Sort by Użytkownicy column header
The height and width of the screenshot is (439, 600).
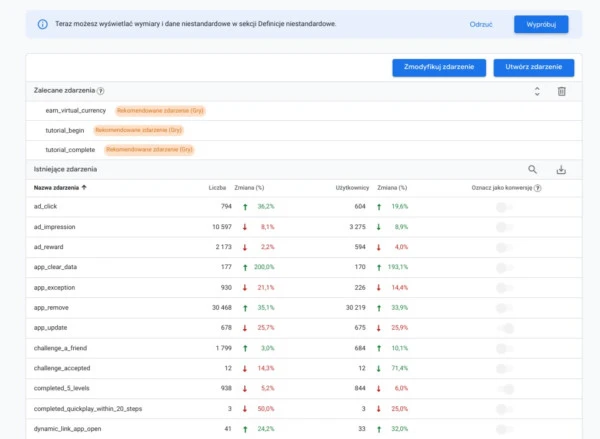click(x=352, y=188)
